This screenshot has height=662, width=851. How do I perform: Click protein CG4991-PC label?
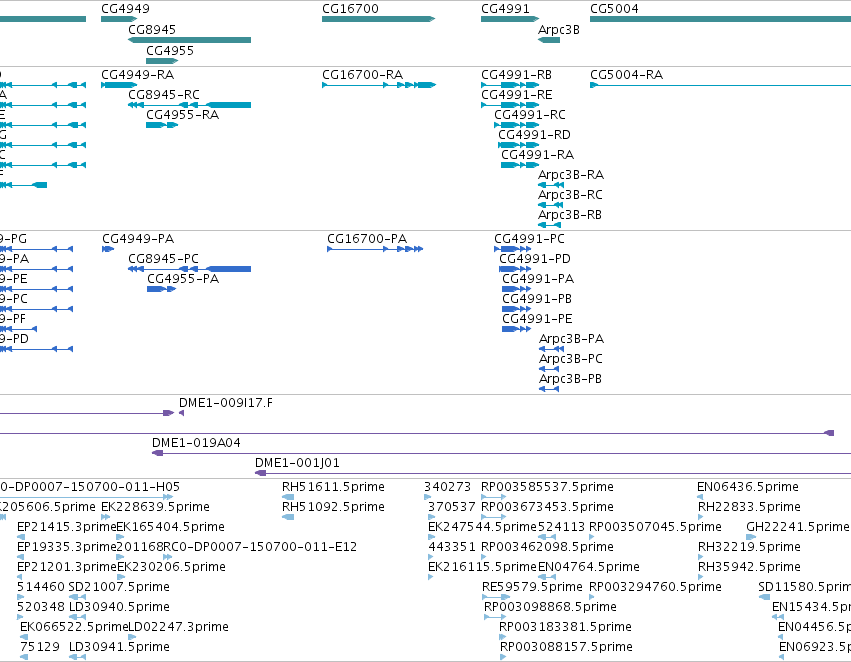529,239
